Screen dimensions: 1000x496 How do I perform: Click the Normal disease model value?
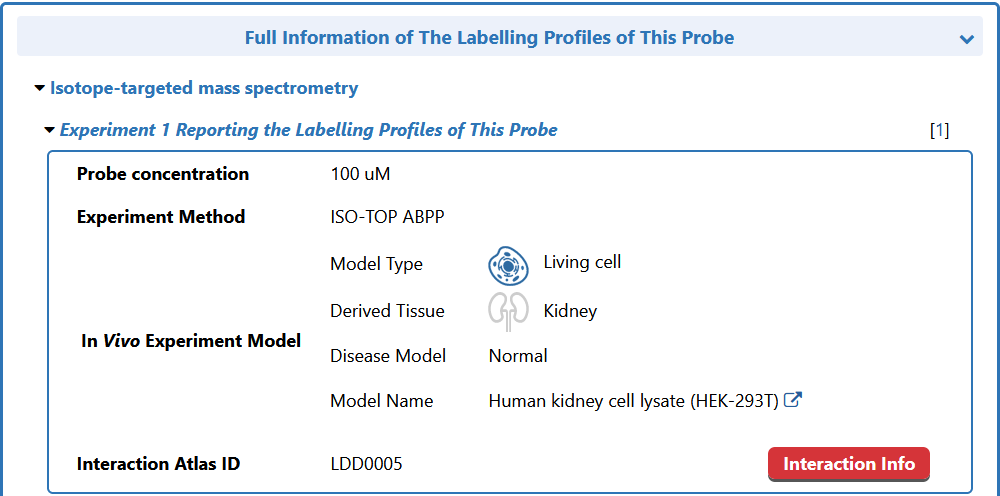pos(518,356)
